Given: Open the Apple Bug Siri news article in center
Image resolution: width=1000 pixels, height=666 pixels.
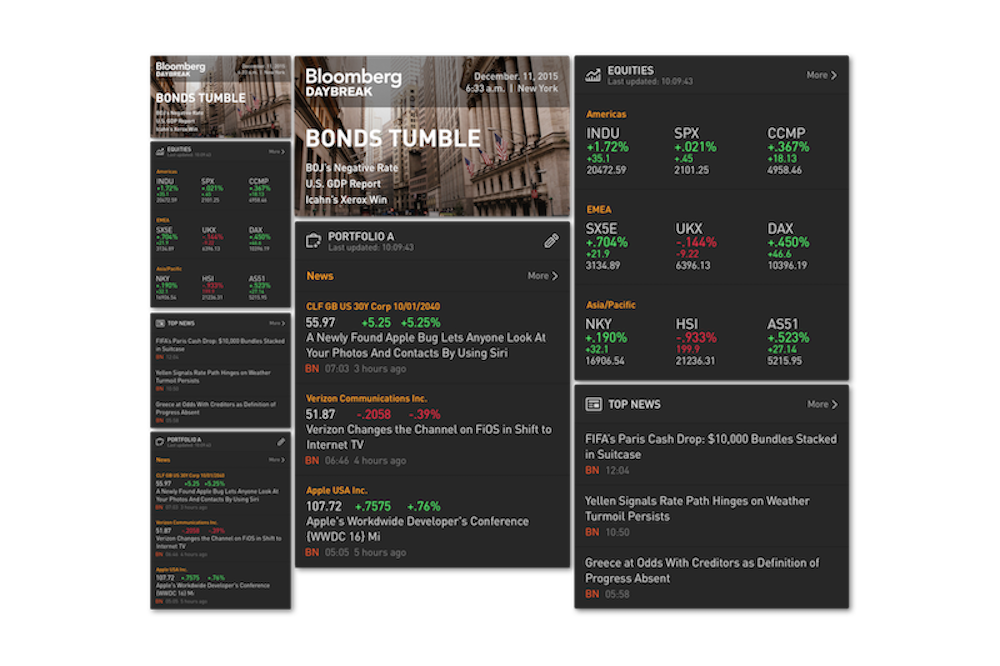Looking at the screenshot, I should point(426,345).
